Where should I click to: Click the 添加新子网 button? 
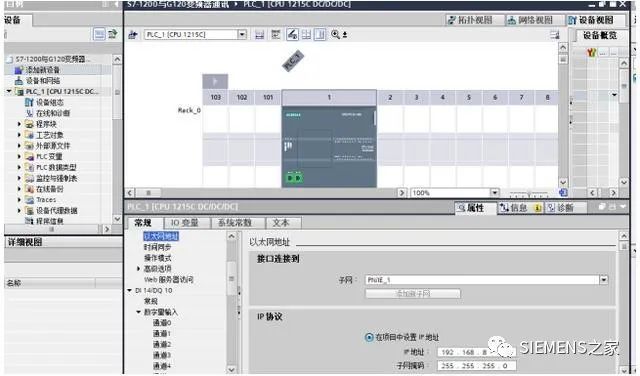413,293
